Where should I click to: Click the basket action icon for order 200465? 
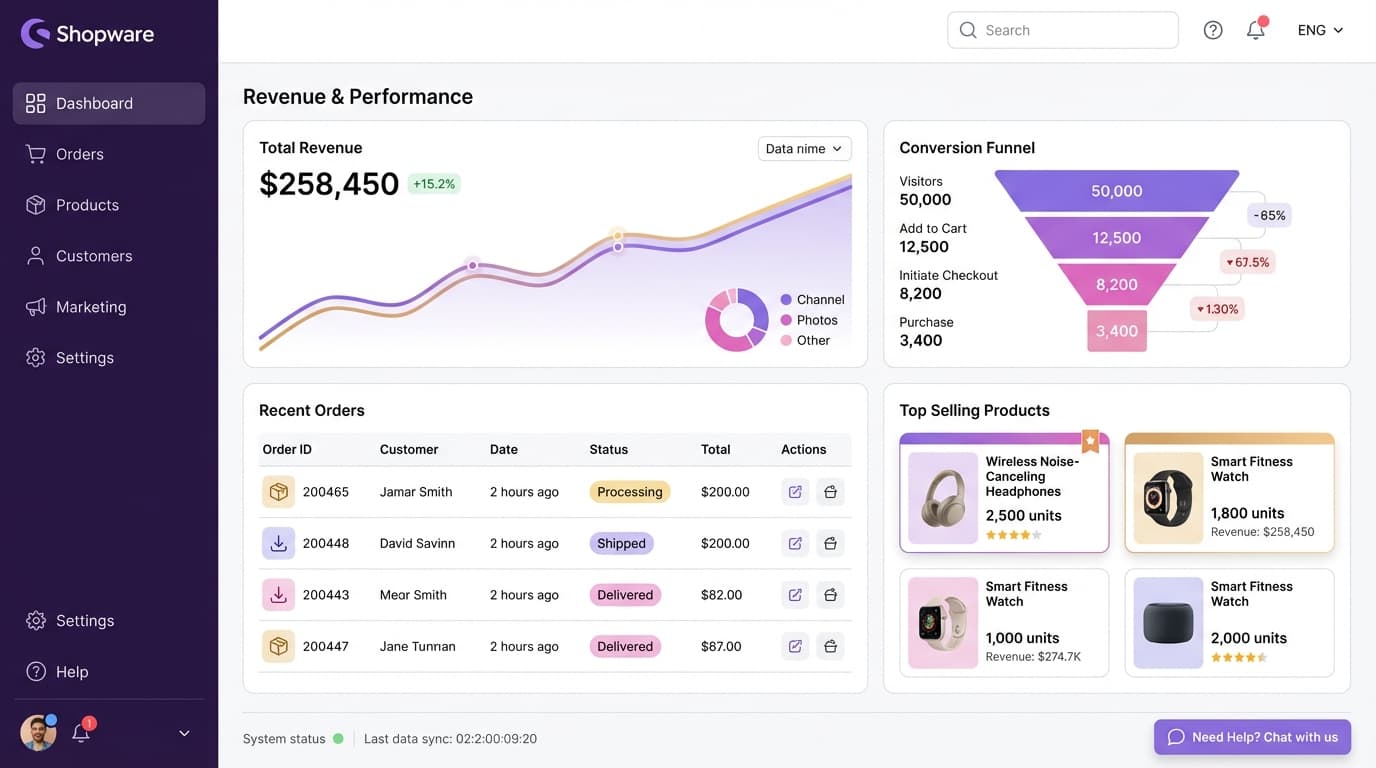[830, 492]
